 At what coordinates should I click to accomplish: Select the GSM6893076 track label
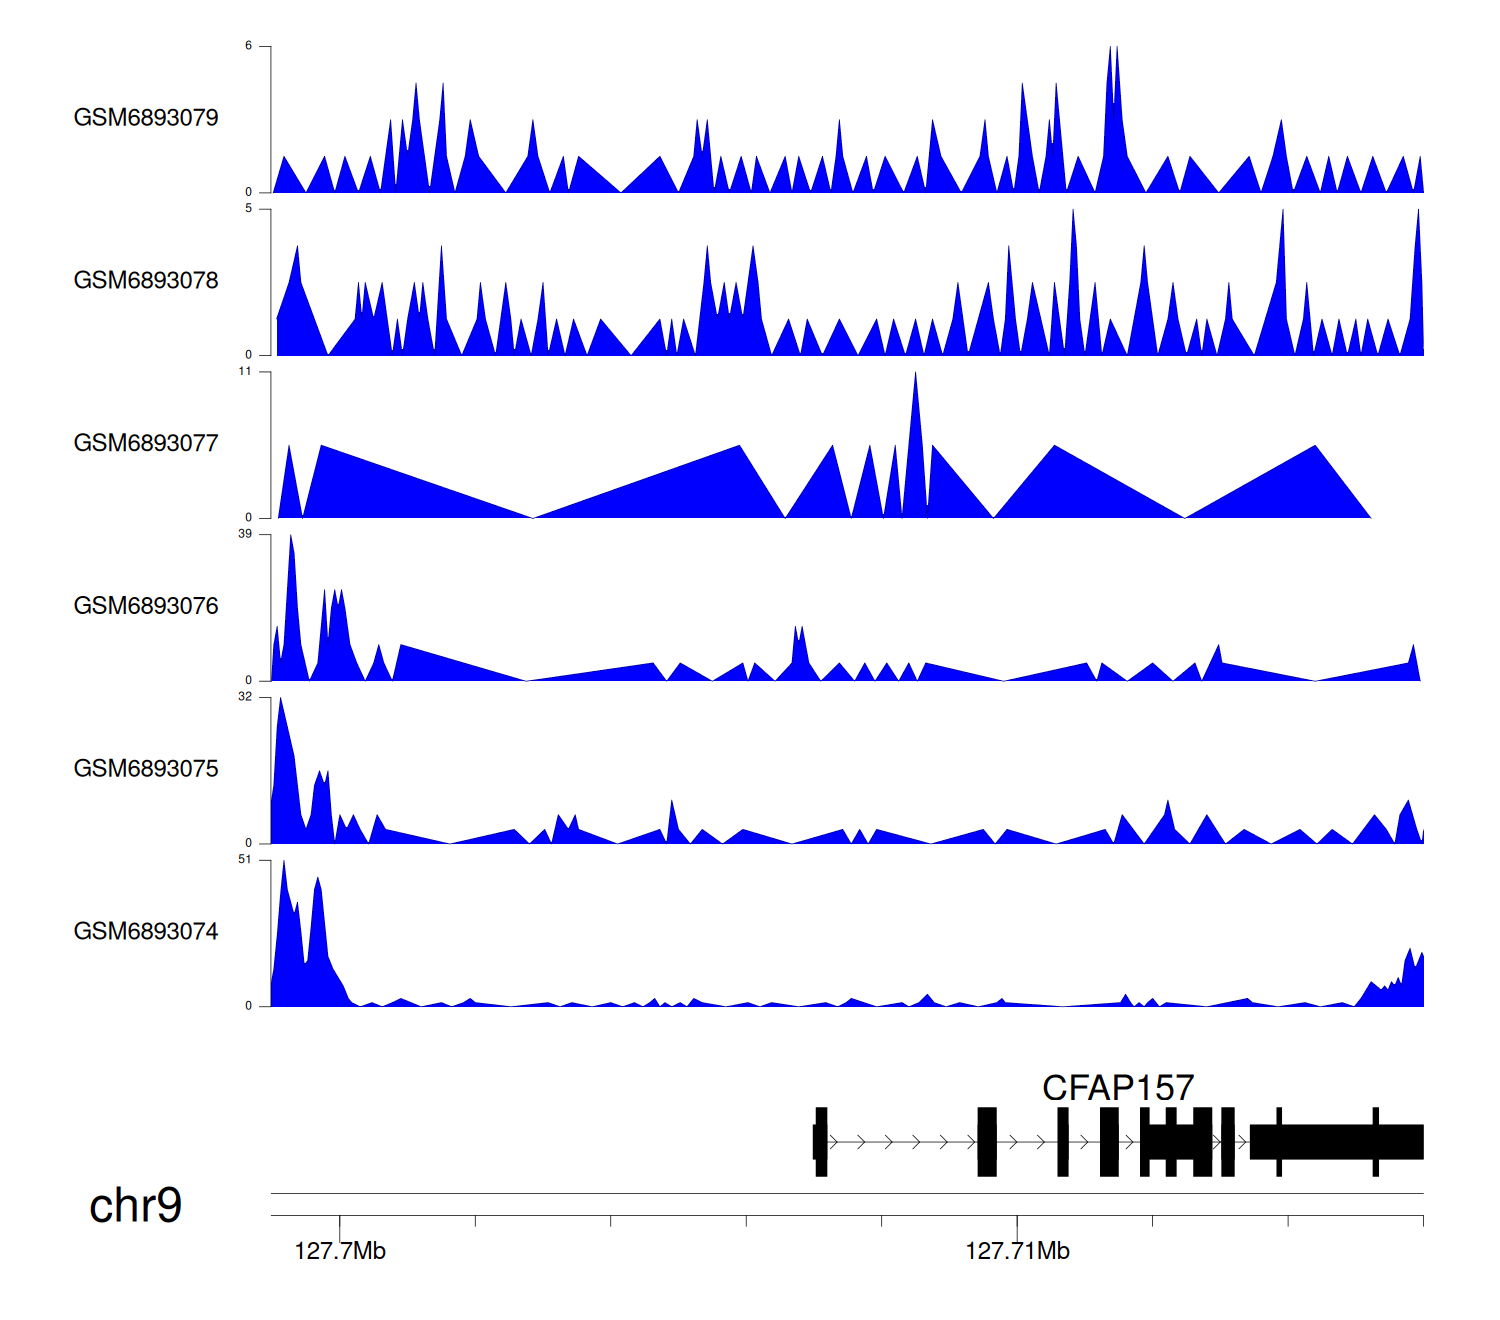[x=146, y=607]
